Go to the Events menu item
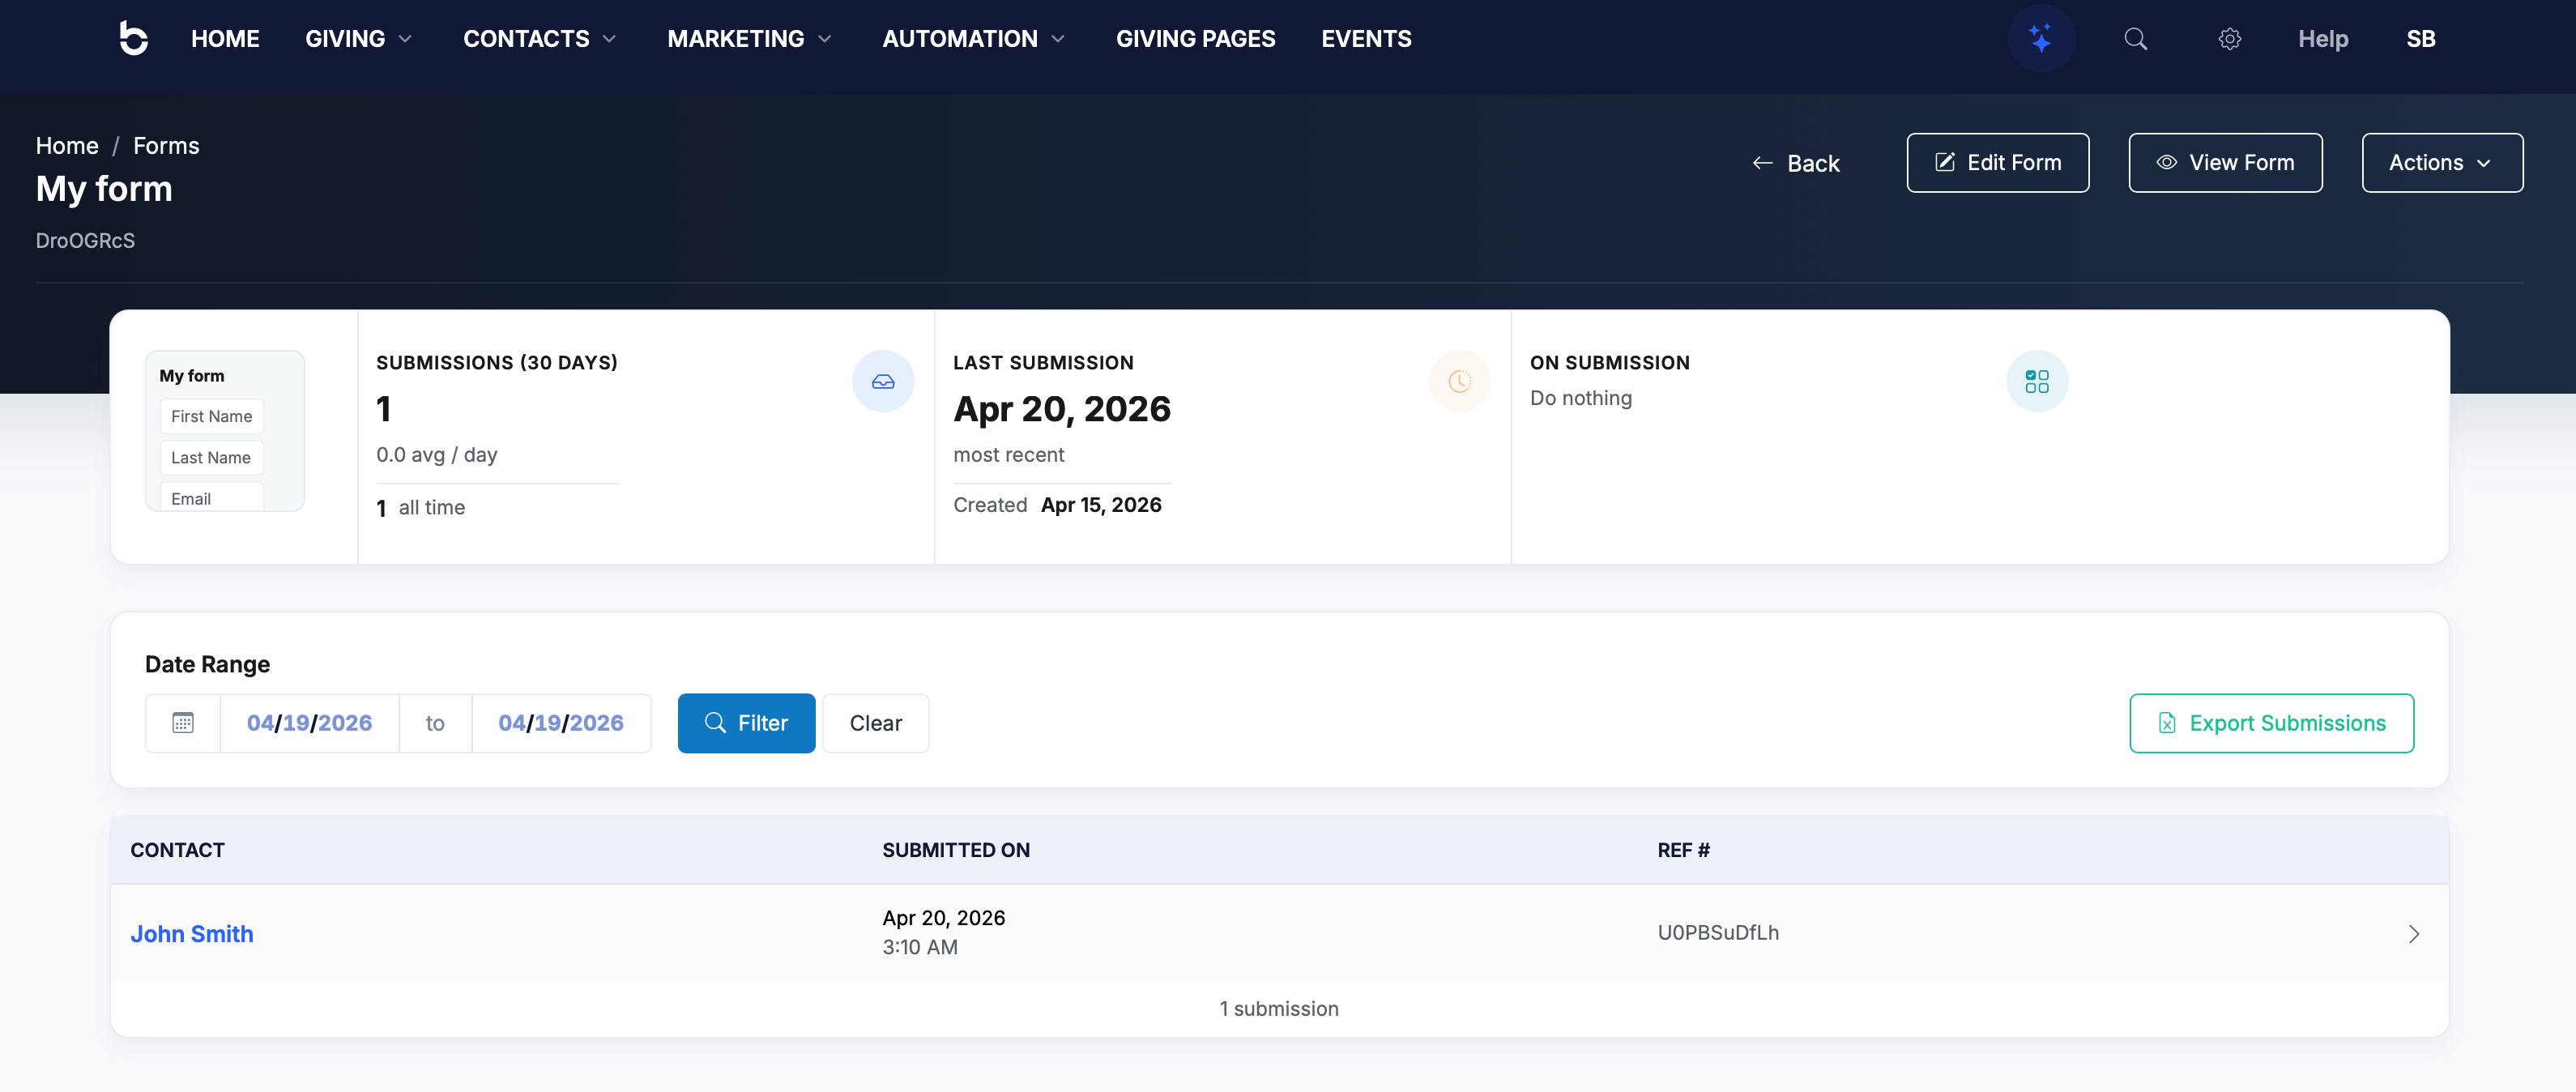 1365,38
